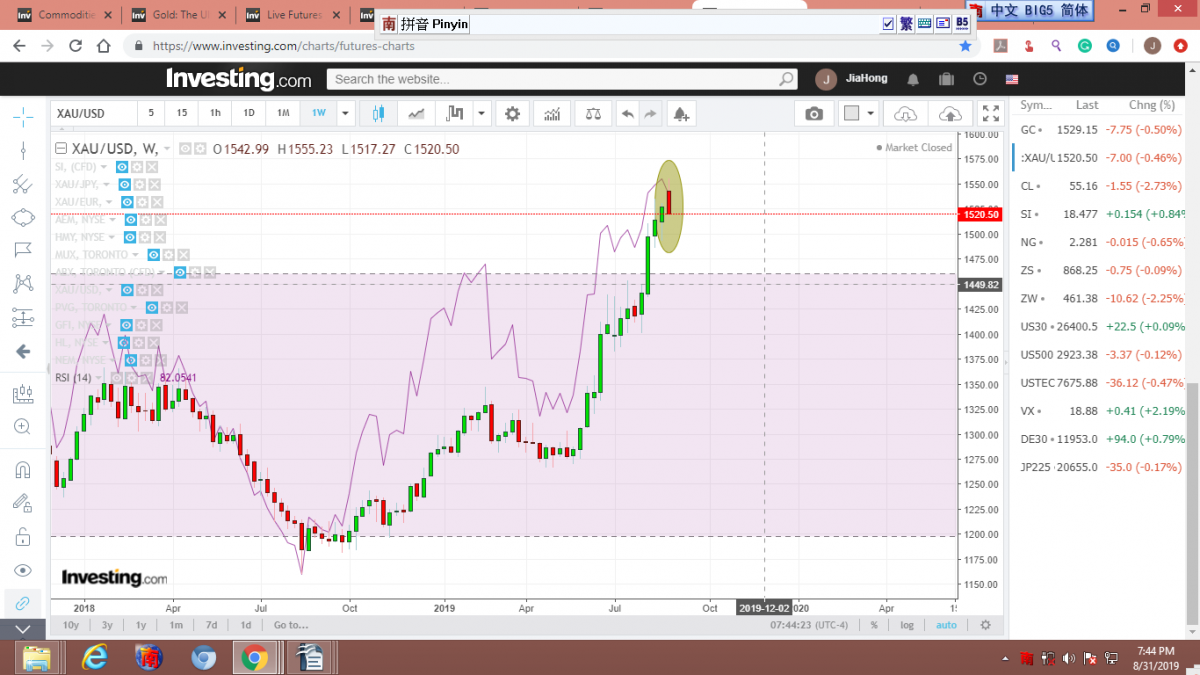Click the undo arrow in chart toolbar

(x=627, y=114)
